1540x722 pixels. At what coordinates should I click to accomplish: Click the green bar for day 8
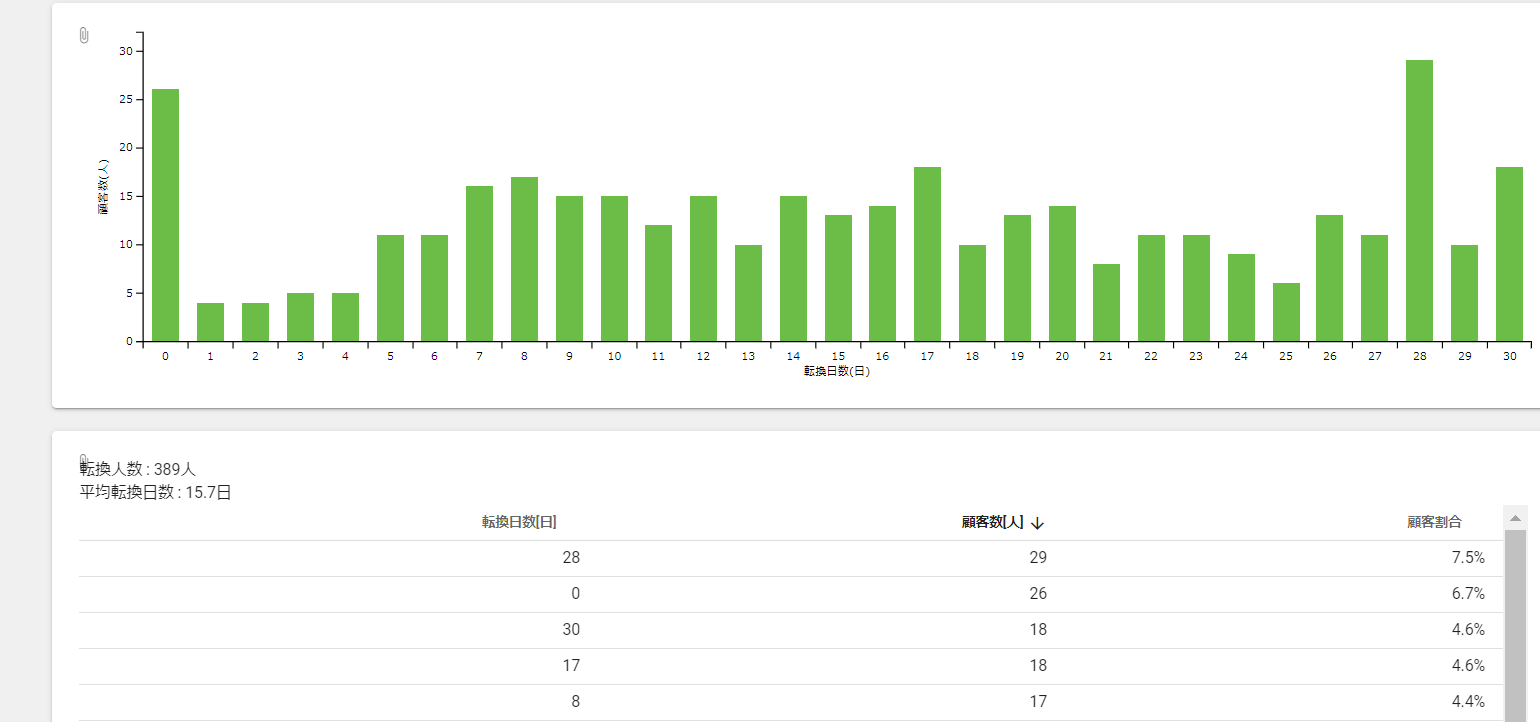coord(524,260)
